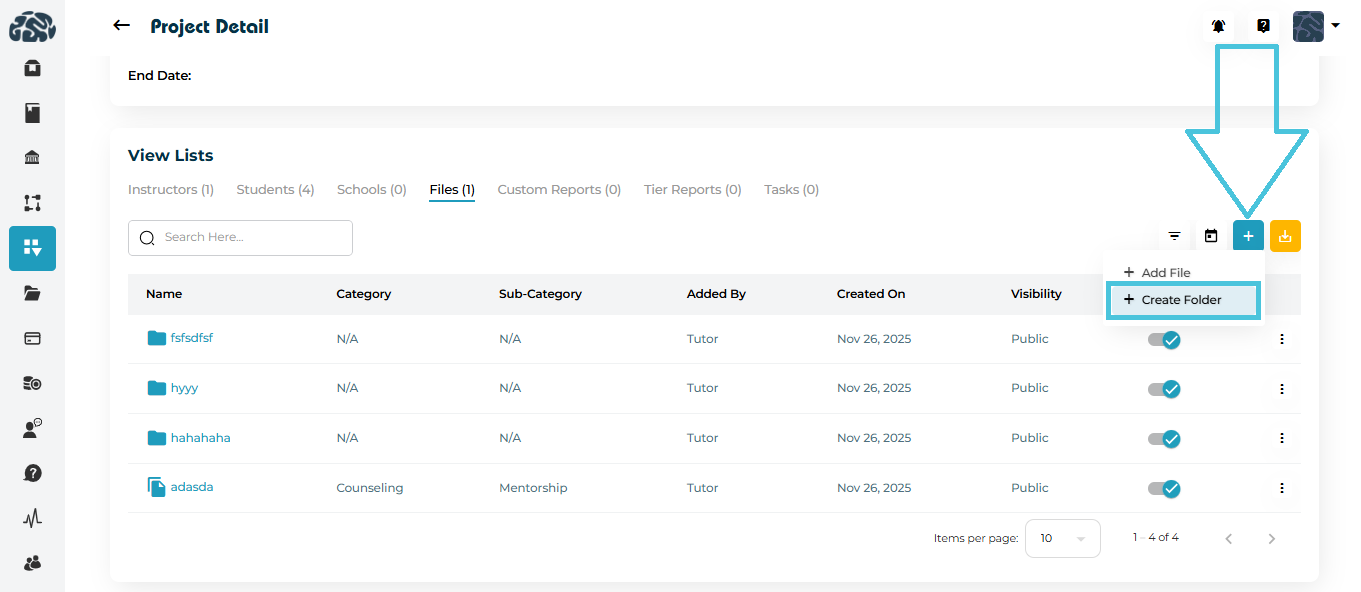This screenshot has height=592, width=1361.
Task: Open the items per page dropdown
Action: click(x=1062, y=538)
